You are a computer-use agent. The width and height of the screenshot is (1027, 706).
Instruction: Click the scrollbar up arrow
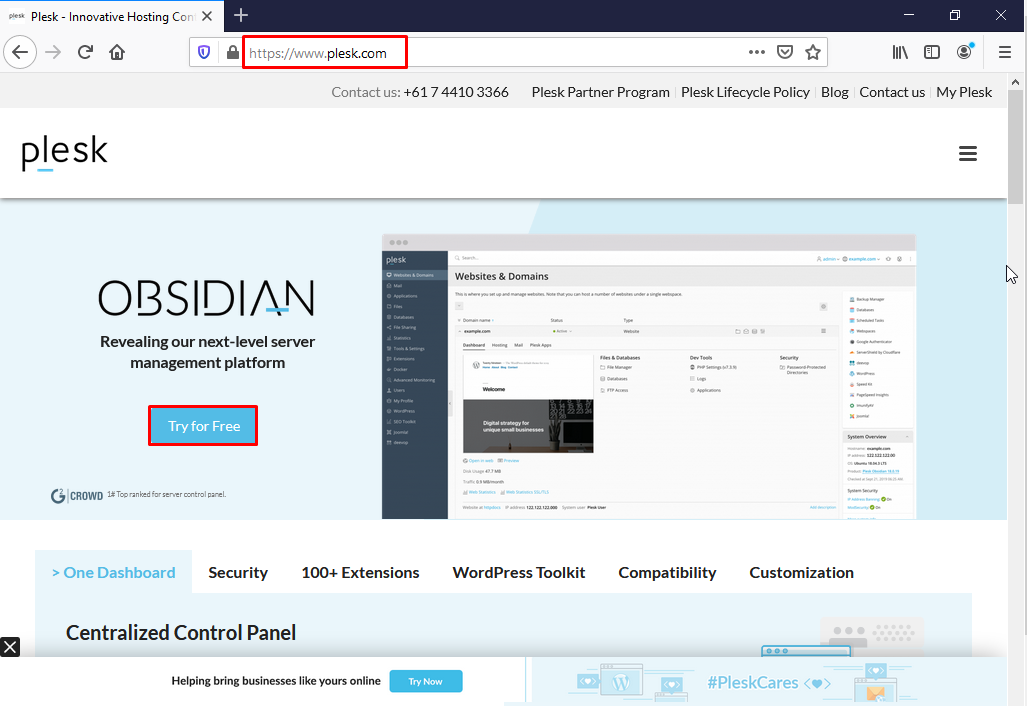tap(1015, 82)
